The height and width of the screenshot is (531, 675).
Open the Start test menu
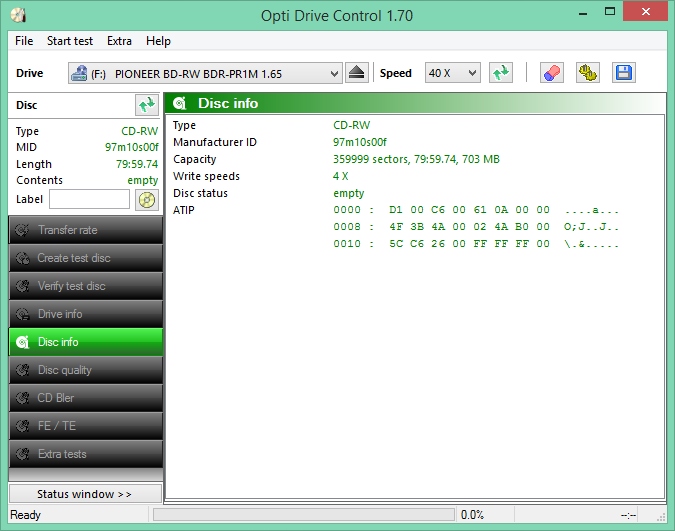coord(70,41)
